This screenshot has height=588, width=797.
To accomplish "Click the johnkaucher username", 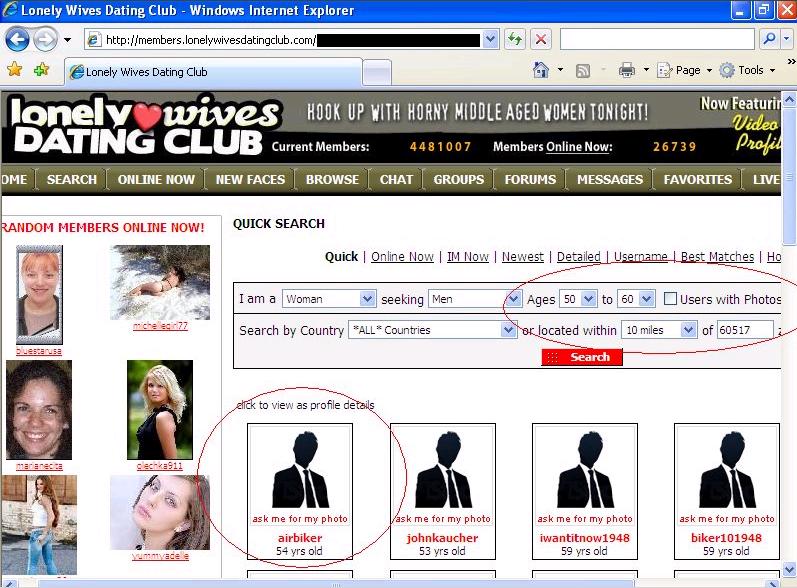I will pyautogui.click(x=442, y=538).
